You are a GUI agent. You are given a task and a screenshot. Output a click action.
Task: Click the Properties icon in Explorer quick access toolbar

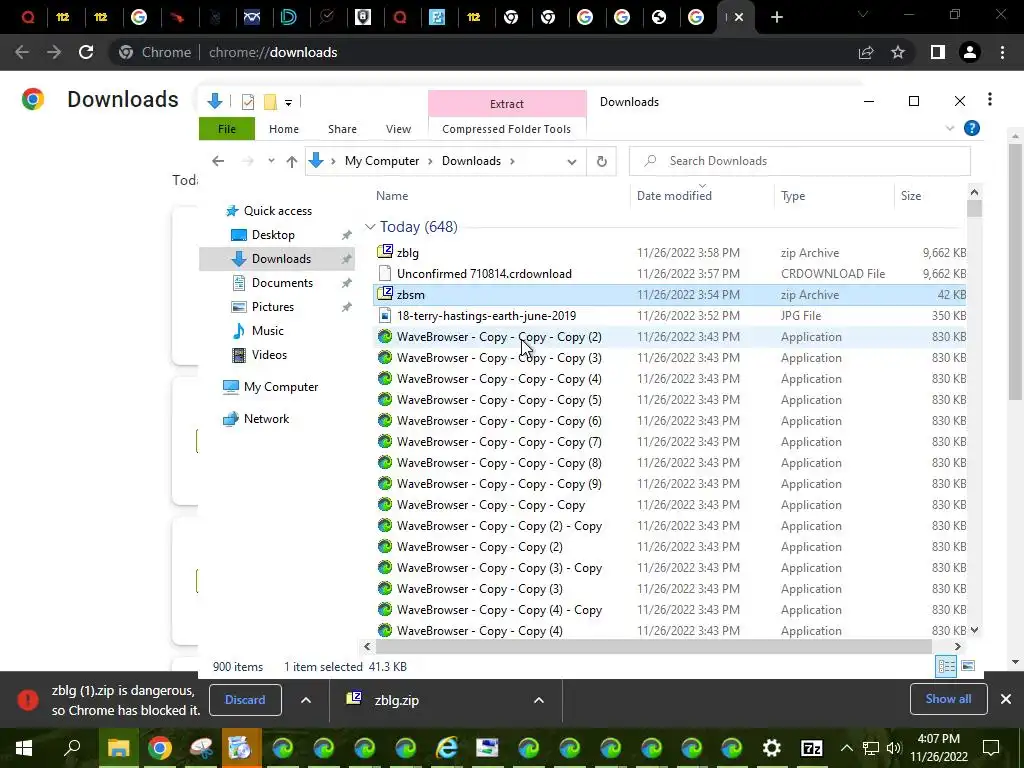click(248, 102)
